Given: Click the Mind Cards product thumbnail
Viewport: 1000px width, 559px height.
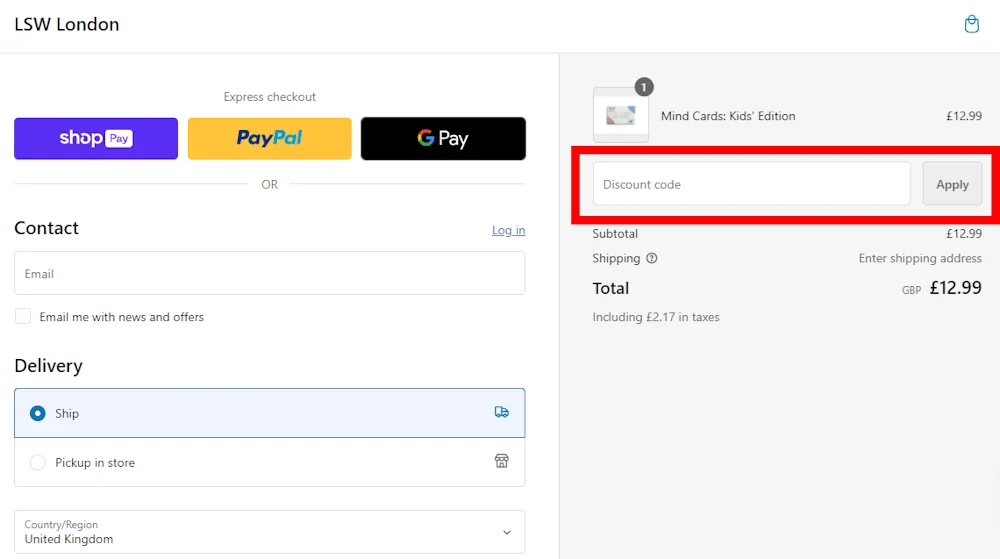Looking at the screenshot, I should pos(621,115).
